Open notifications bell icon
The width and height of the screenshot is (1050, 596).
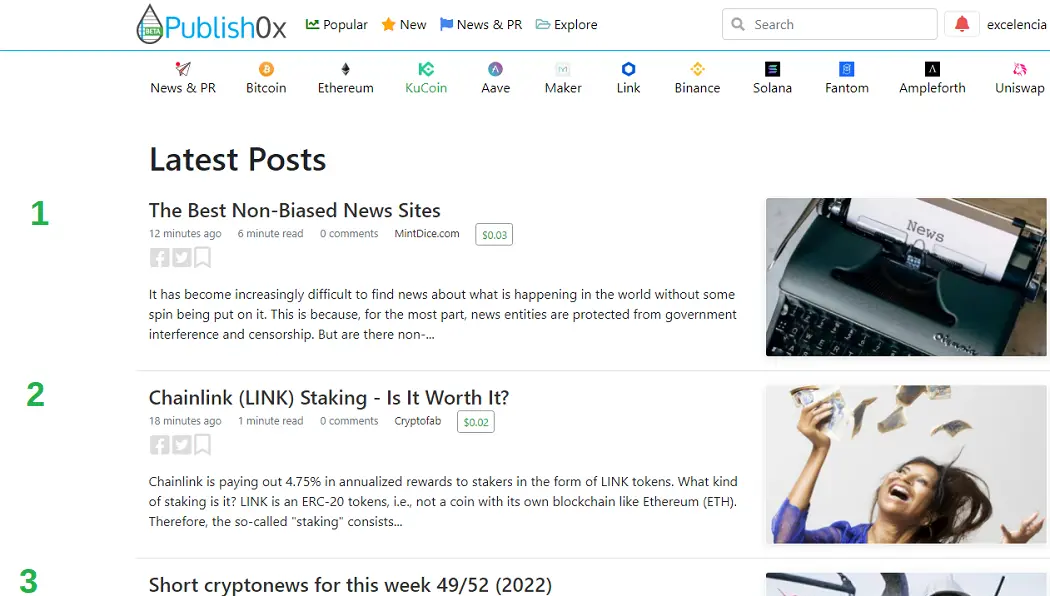(962, 24)
